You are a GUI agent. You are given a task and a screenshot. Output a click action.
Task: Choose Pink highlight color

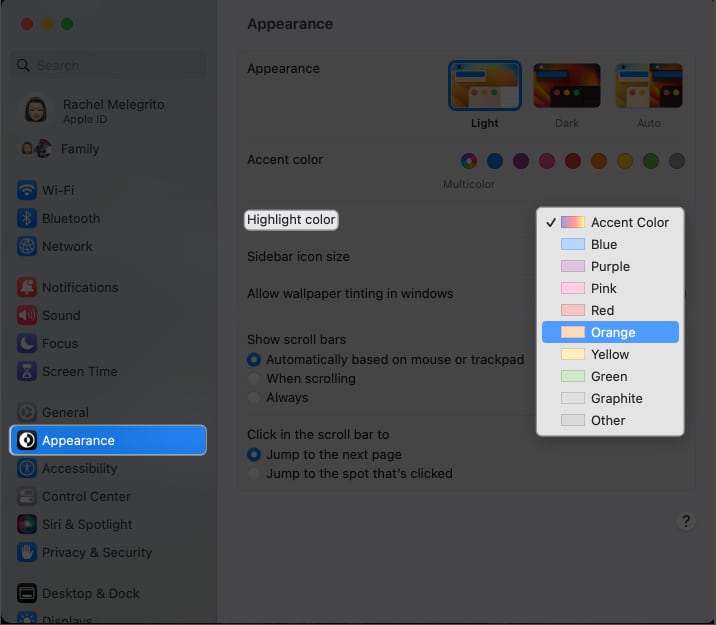pyautogui.click(x=610, y=288)
